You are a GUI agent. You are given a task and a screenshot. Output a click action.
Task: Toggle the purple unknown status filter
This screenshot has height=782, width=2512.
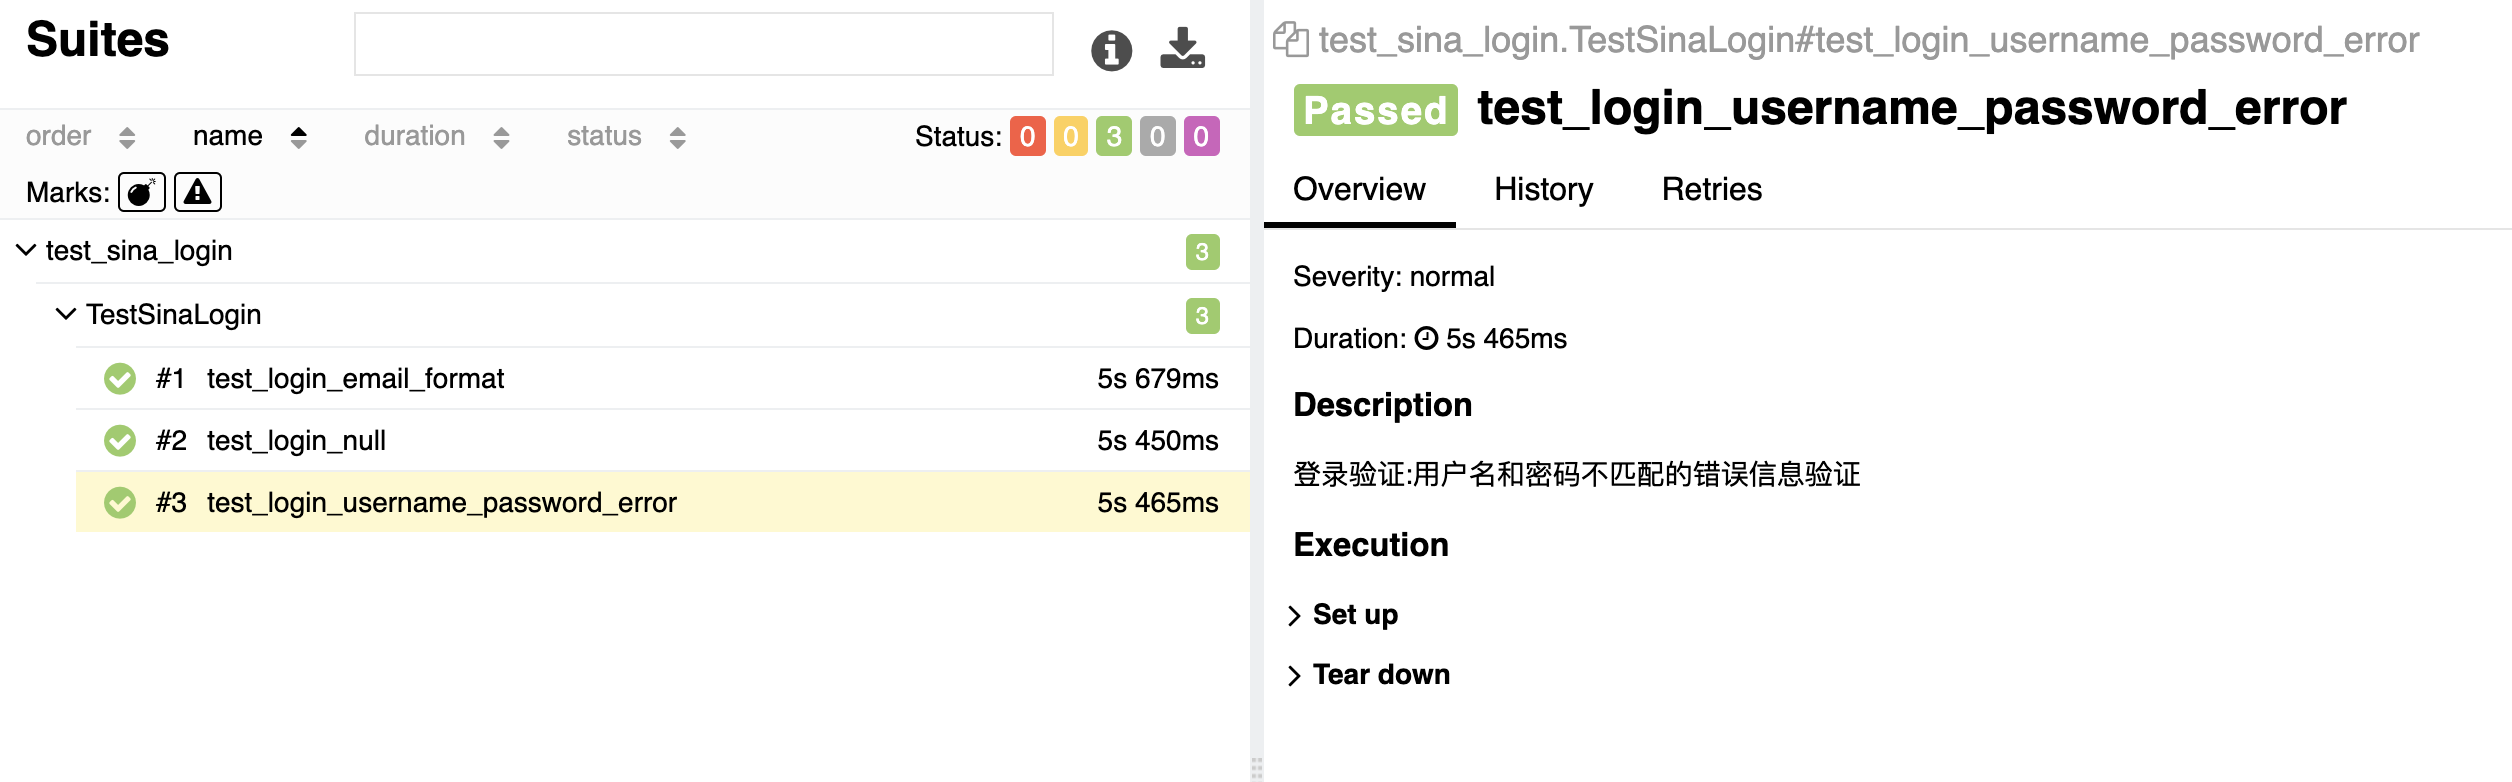(1201, 136)
